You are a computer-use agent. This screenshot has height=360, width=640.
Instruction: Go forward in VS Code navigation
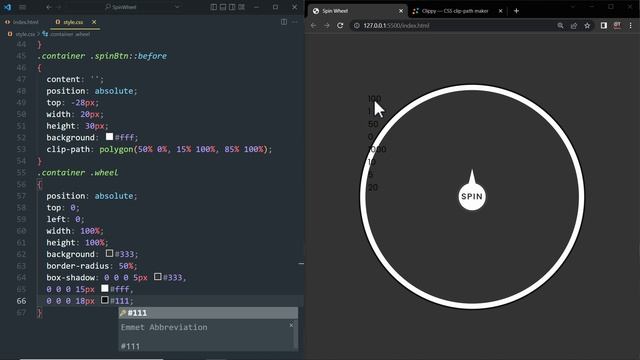[x=58, y=7]
